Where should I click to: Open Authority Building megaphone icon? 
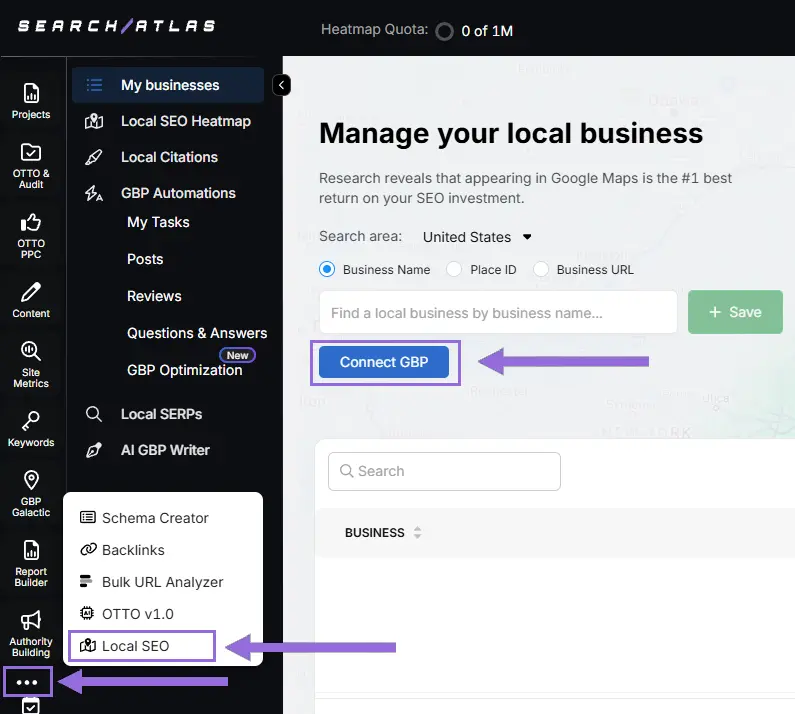pos(31,632)
